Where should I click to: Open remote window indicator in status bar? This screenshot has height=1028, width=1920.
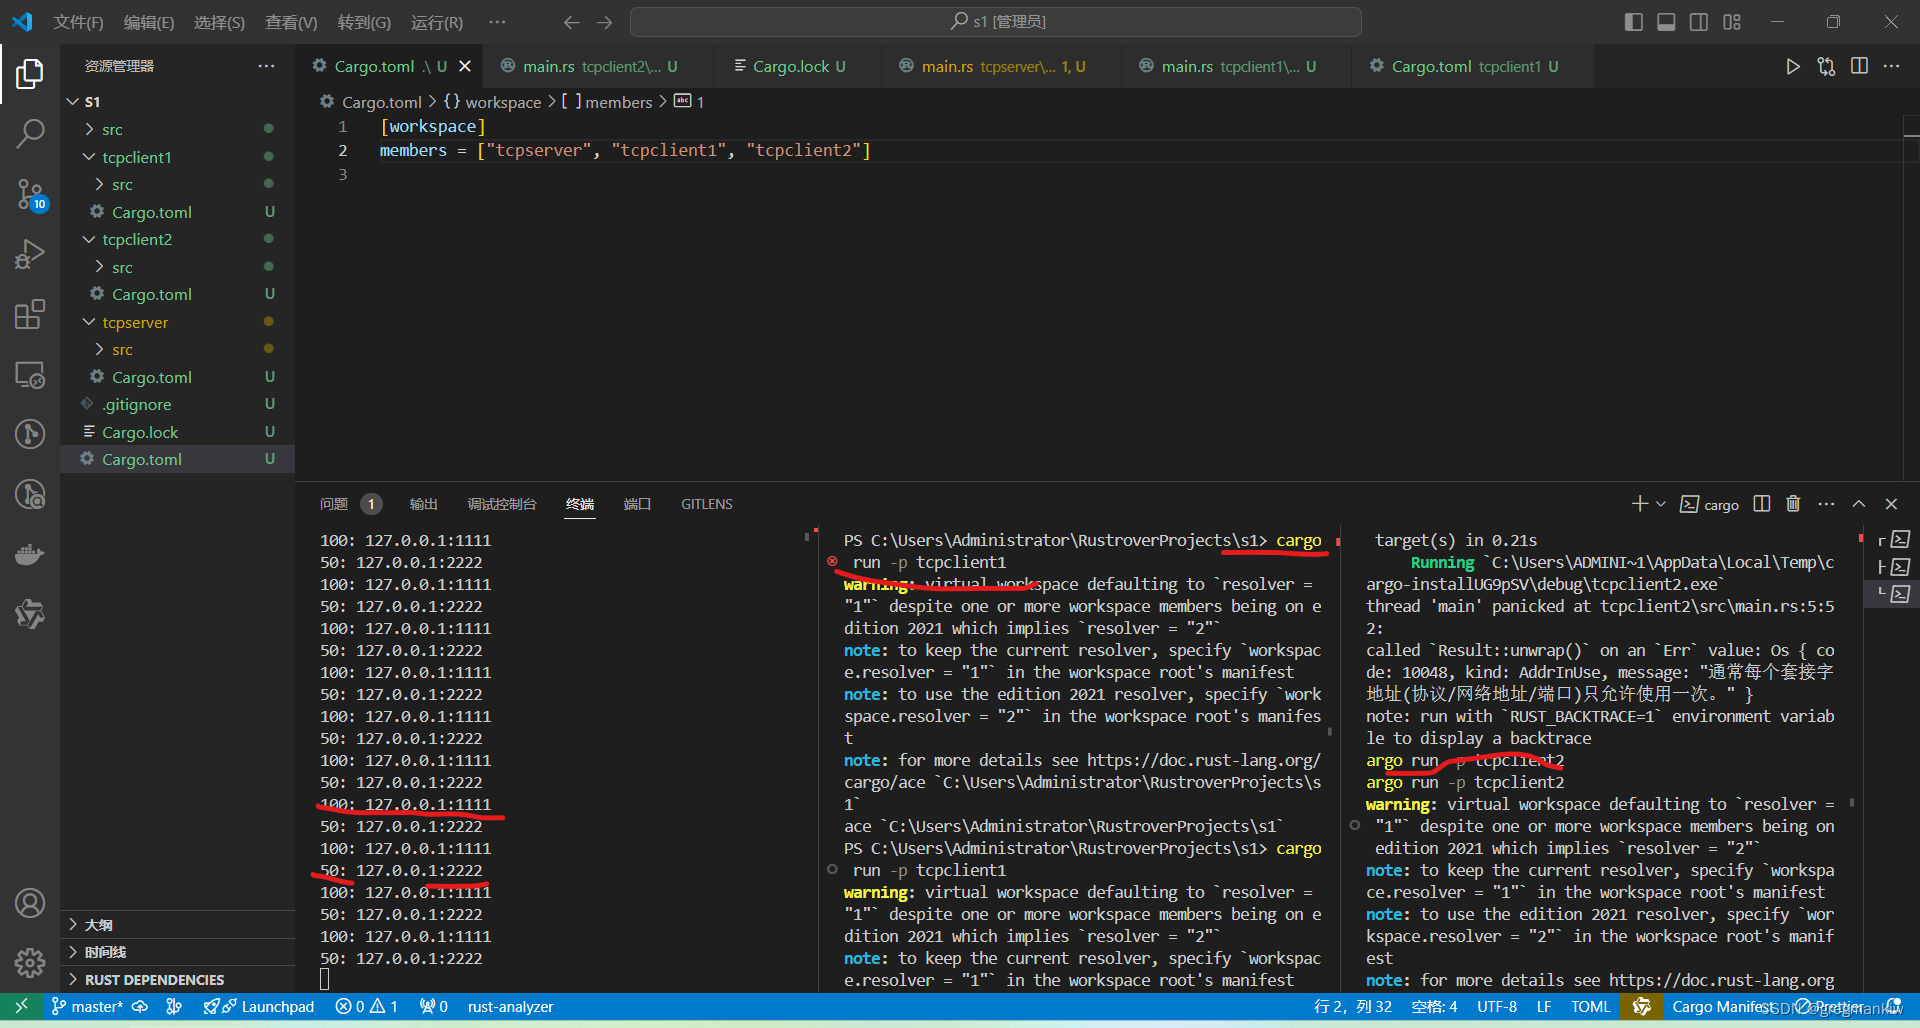[x=21, y=1006]
